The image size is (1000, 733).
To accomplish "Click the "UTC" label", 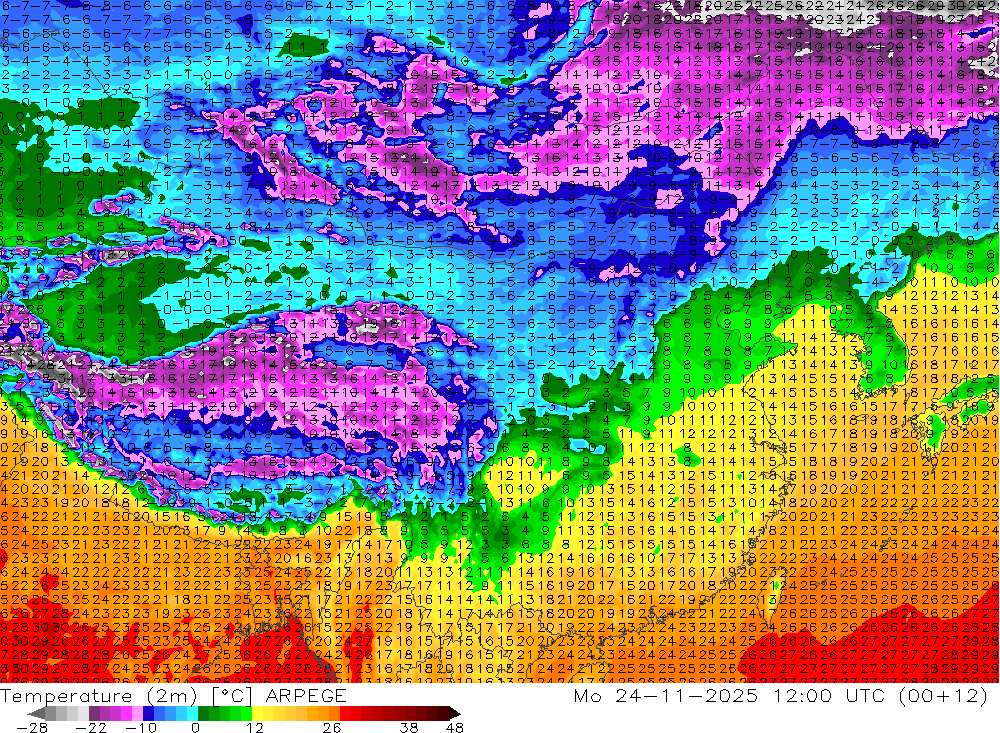I will [x=867, y=696].
